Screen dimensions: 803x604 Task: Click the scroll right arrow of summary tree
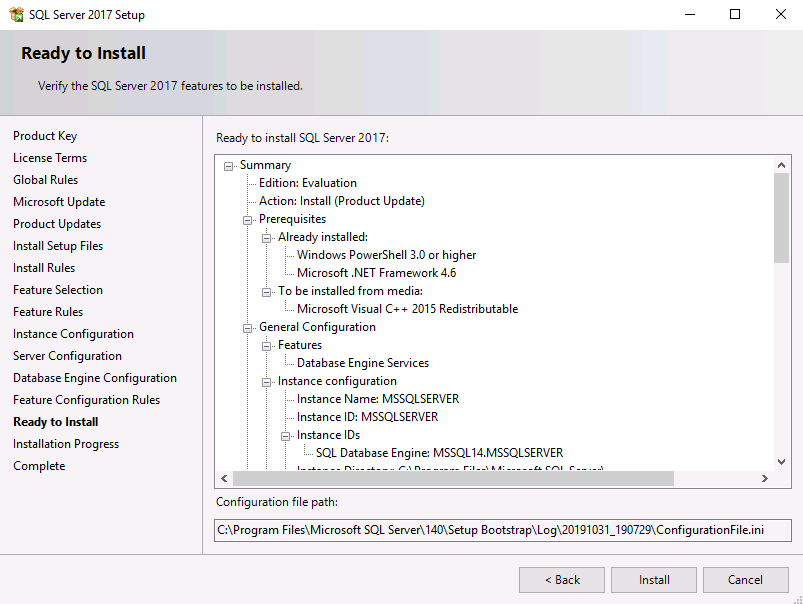pyautogui.click(x=764, y=478)
